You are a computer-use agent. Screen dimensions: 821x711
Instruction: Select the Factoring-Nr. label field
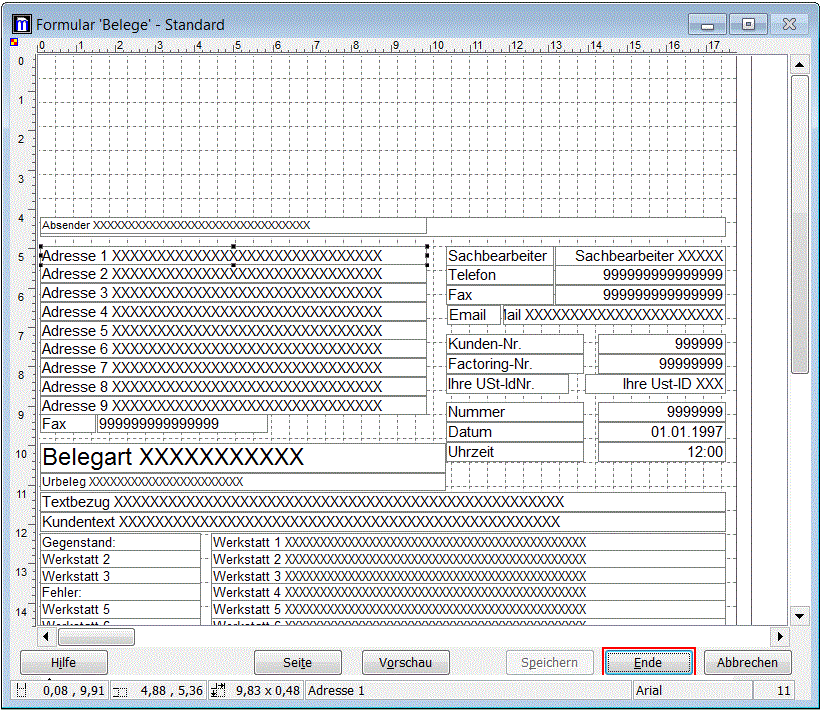click(x=515, y=364)
